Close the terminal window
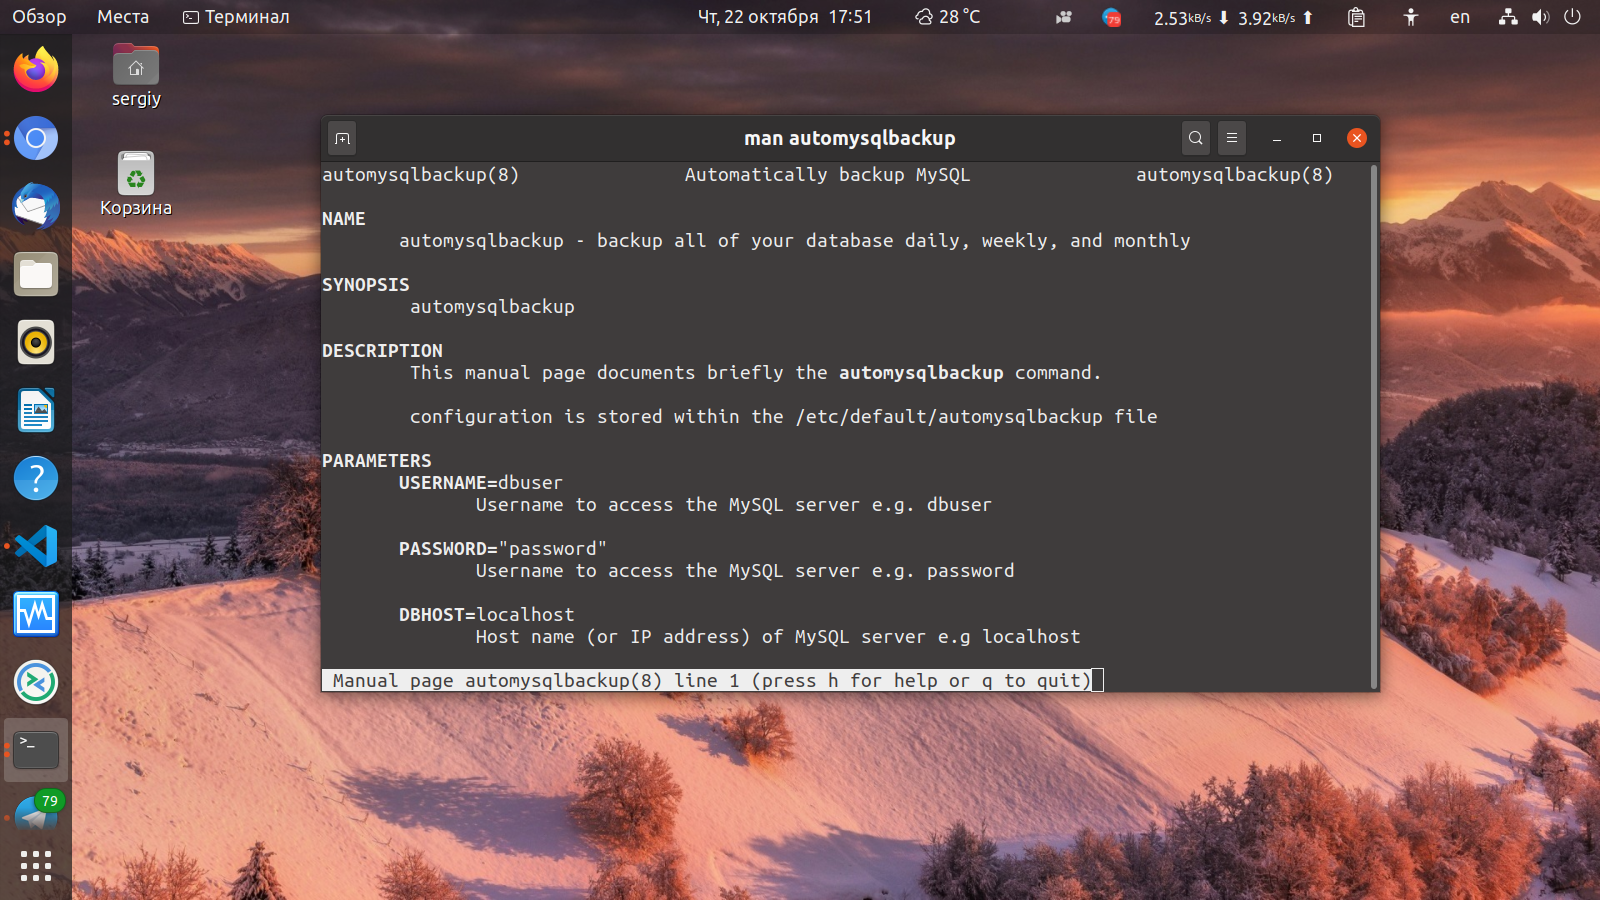Screen dimensions: 1600x900 [x=1357, y=138]
